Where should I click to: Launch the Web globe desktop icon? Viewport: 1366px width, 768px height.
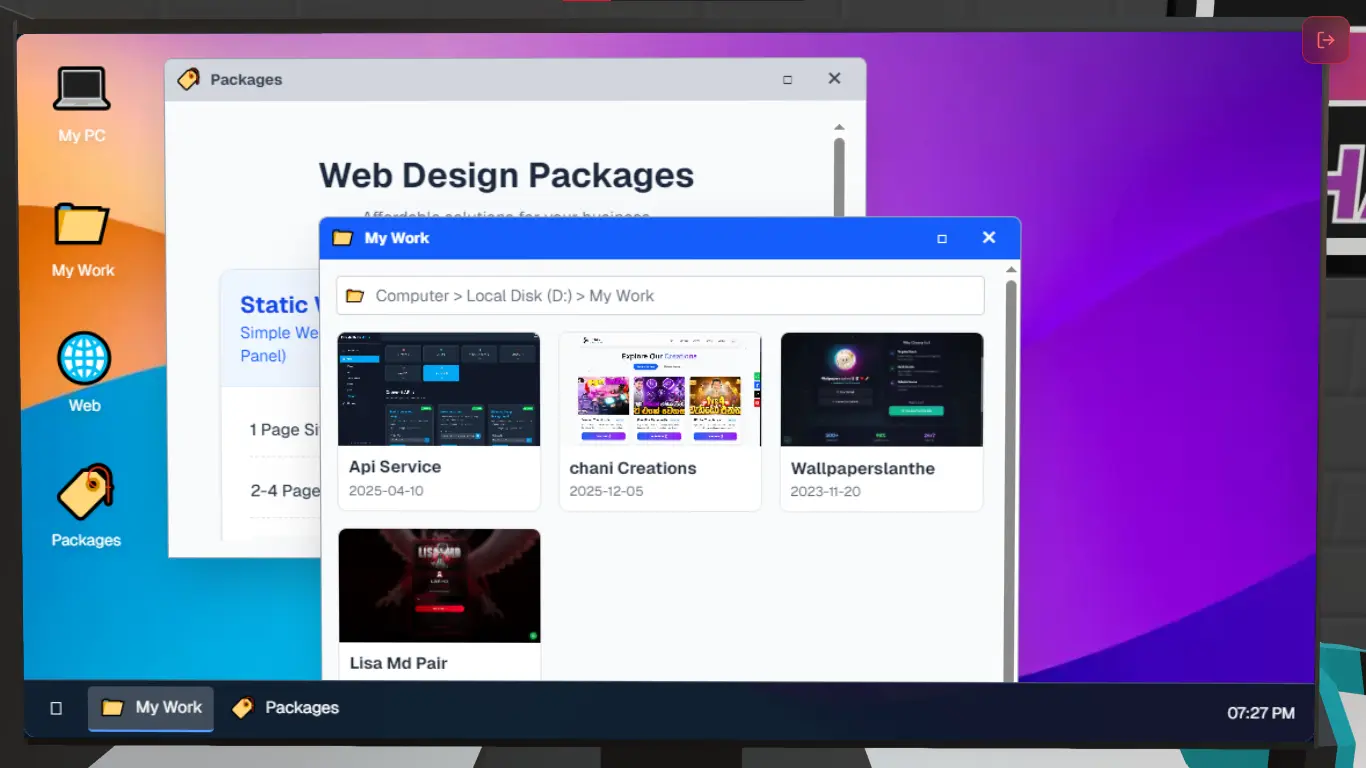(x=84, y=372)
